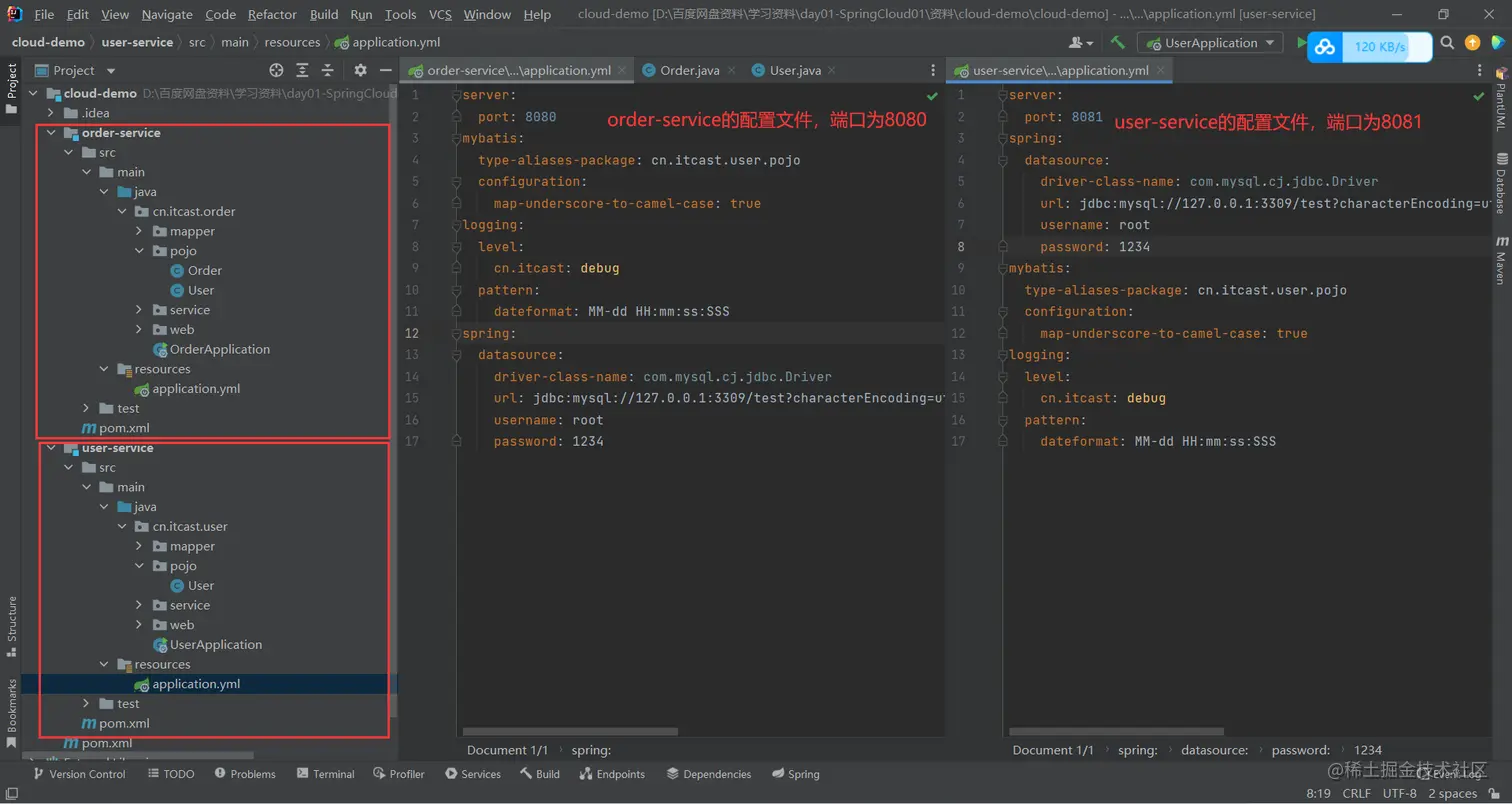Open the Endpoints tool window
Viewport: 1512px width, 804px height.
(x=612, y=774)
